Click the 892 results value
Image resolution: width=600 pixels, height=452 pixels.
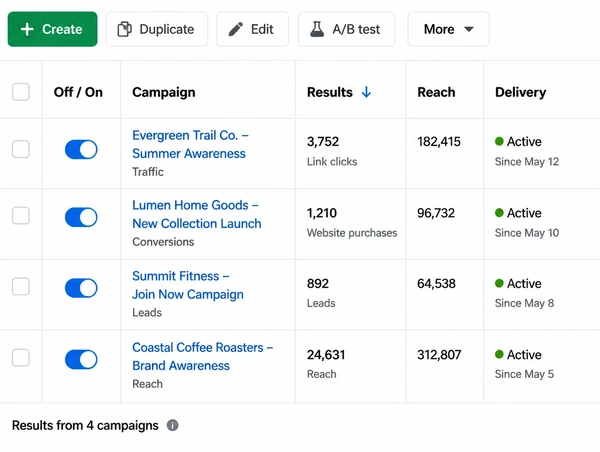pyautogui.click(x=318, y=284)
